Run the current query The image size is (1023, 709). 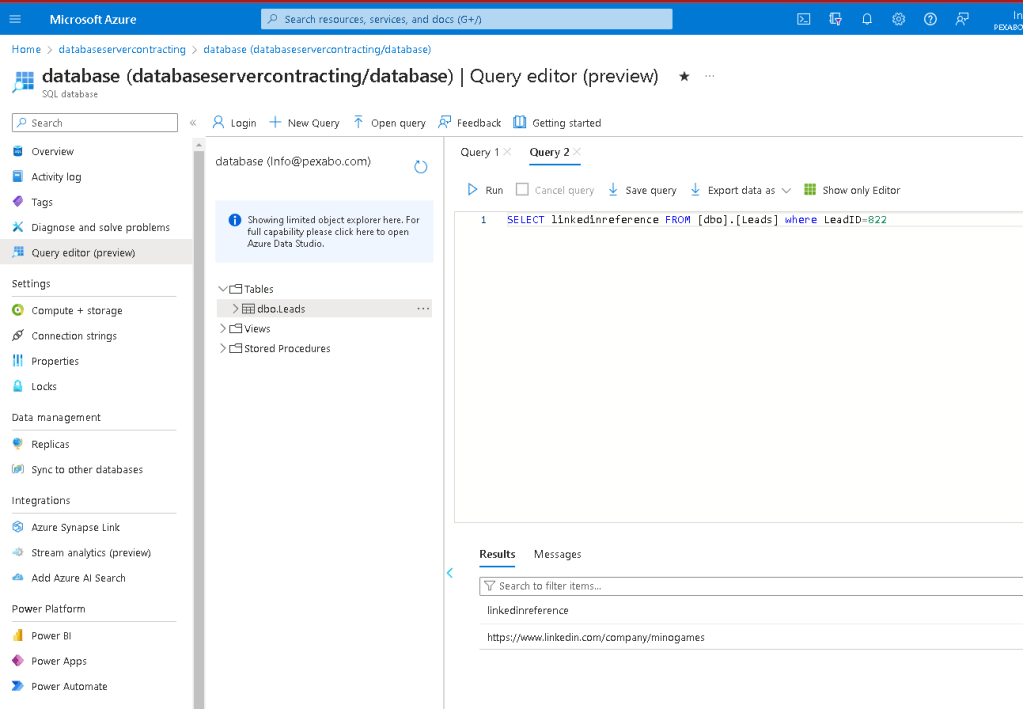(x=485, y=190)
